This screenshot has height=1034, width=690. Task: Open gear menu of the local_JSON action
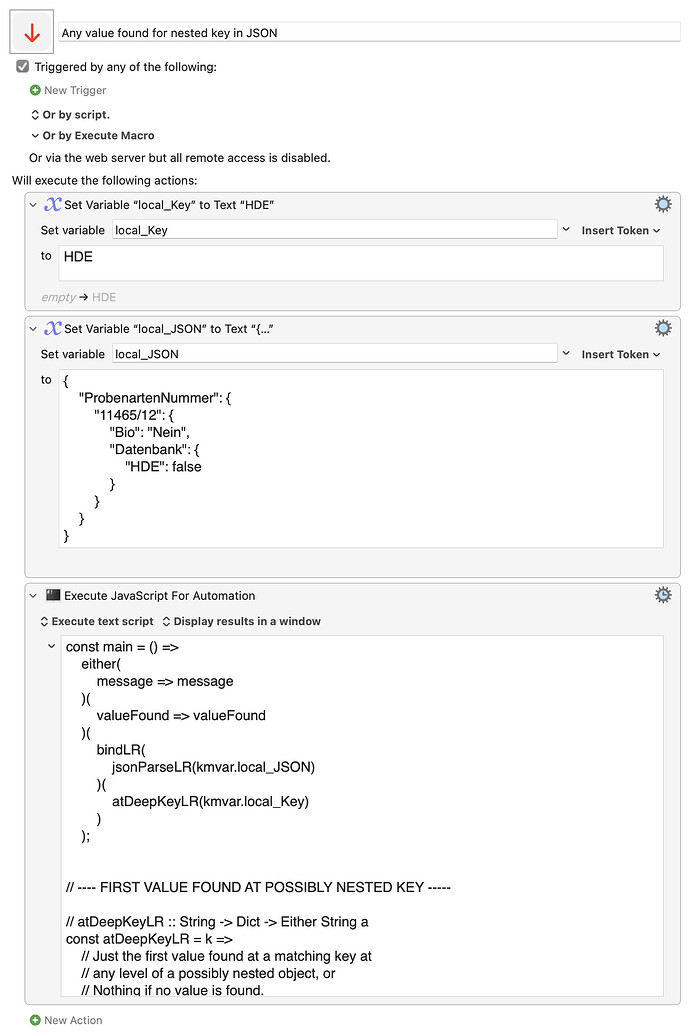coord(663,328)
